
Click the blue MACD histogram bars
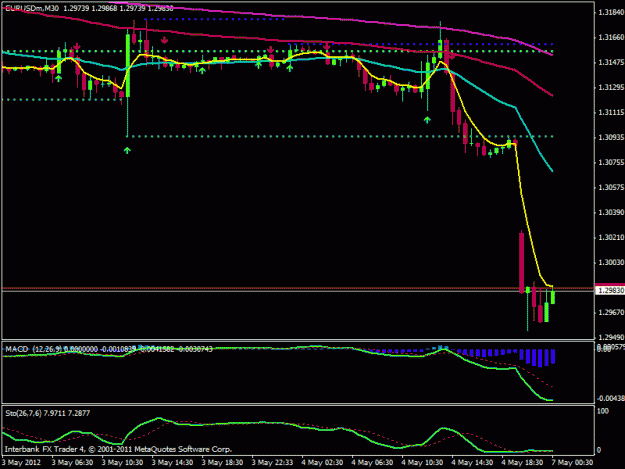[x=537, y=357]
